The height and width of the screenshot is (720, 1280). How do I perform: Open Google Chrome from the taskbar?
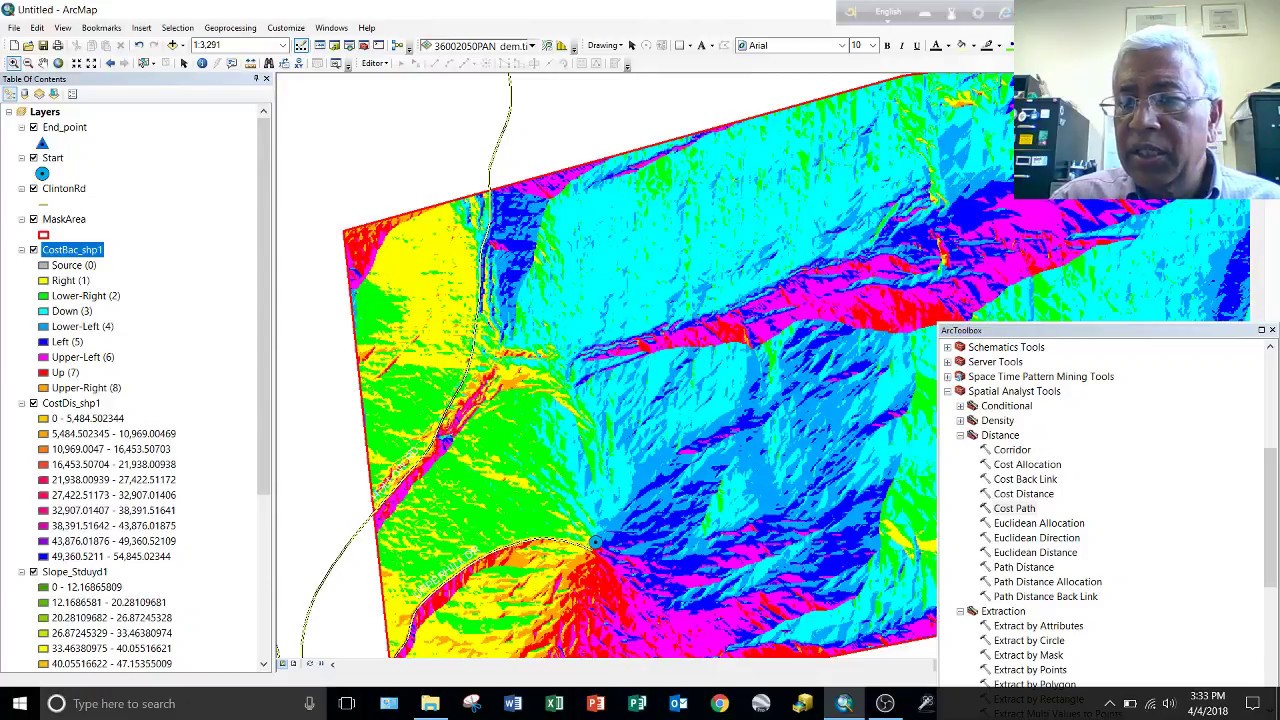[x=719, y=704]
